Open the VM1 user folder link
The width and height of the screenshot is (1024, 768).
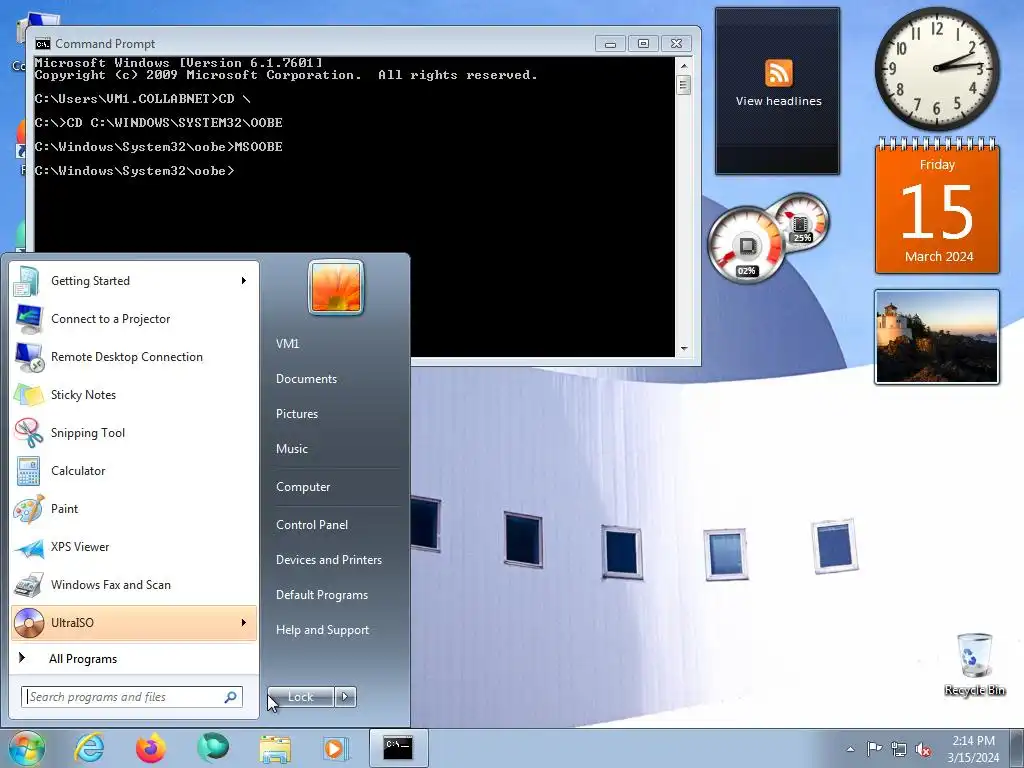click(287, 344)
